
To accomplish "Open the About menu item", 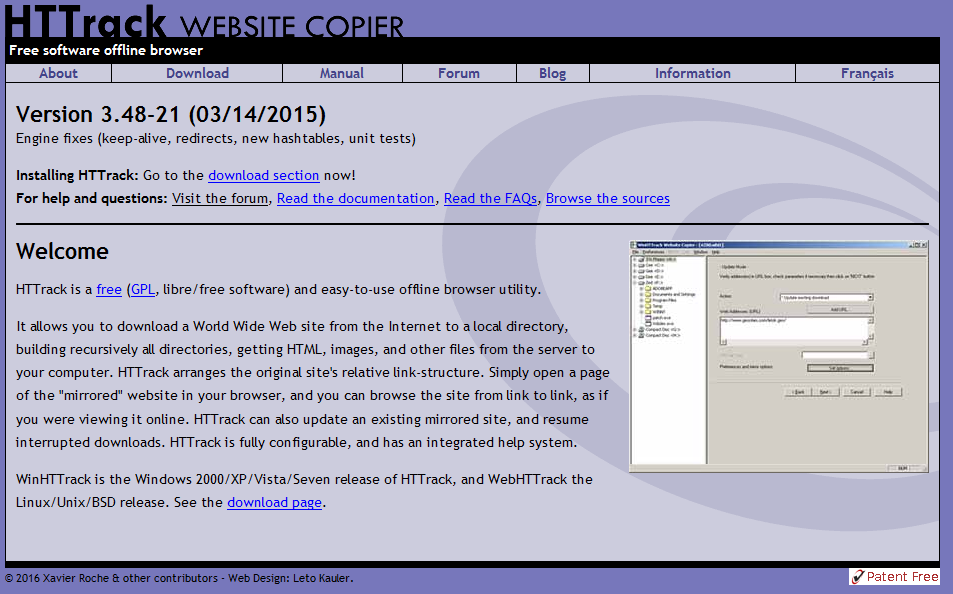I will 58,73.
